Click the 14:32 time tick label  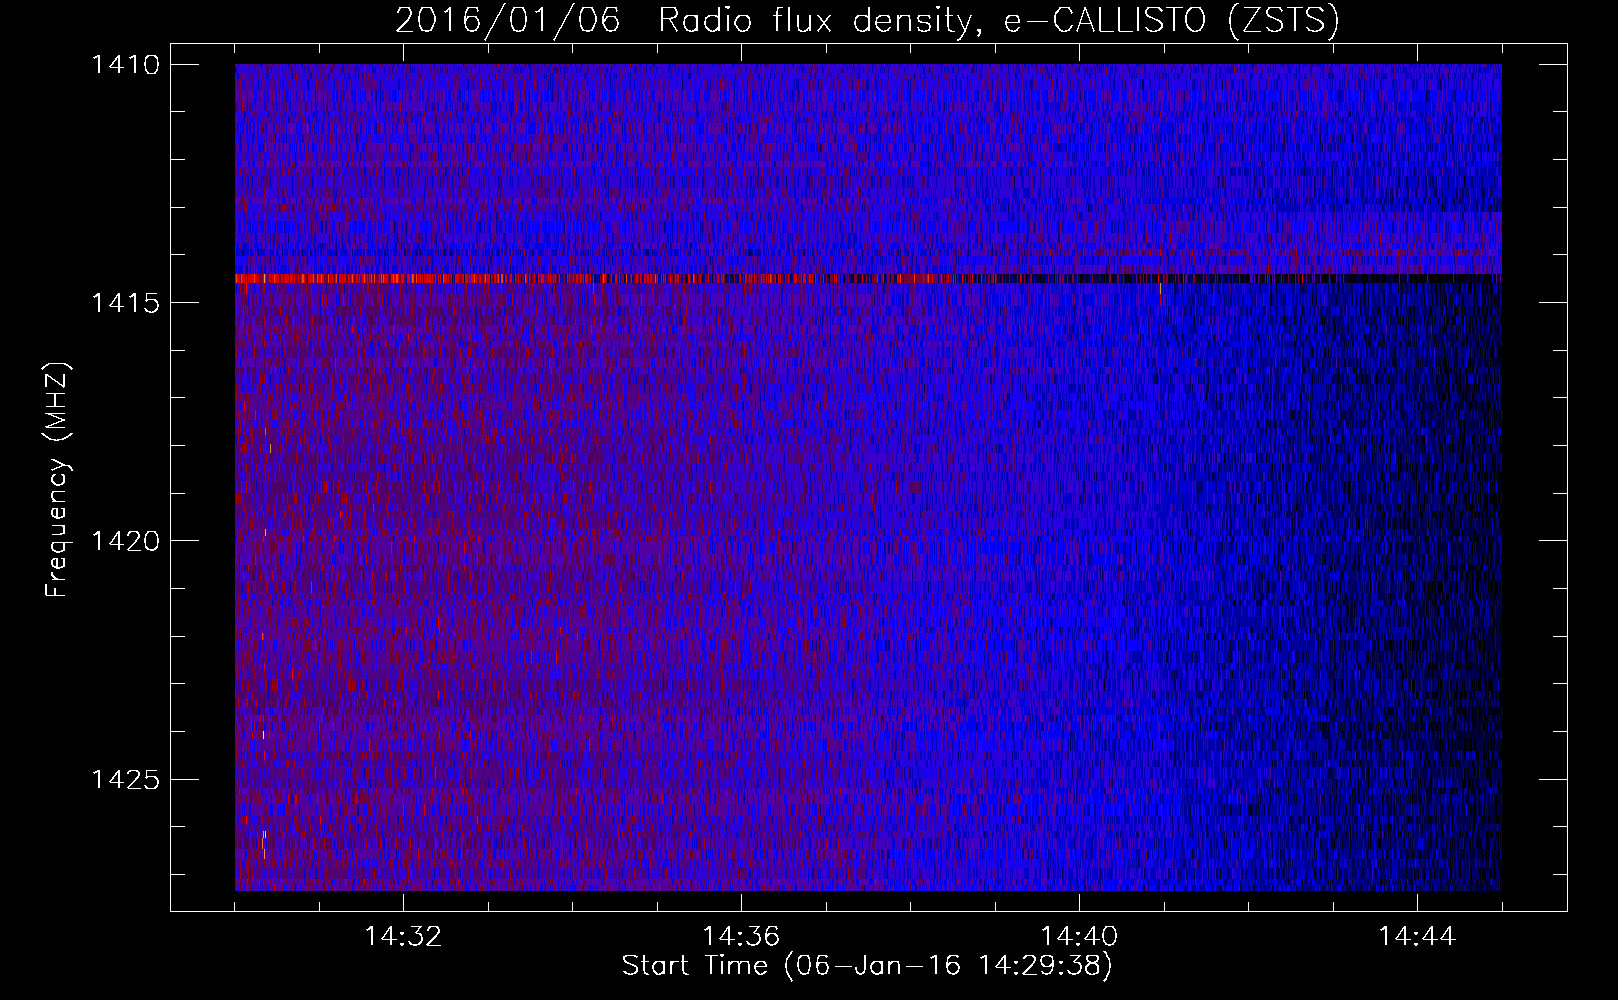pos(403,937)
